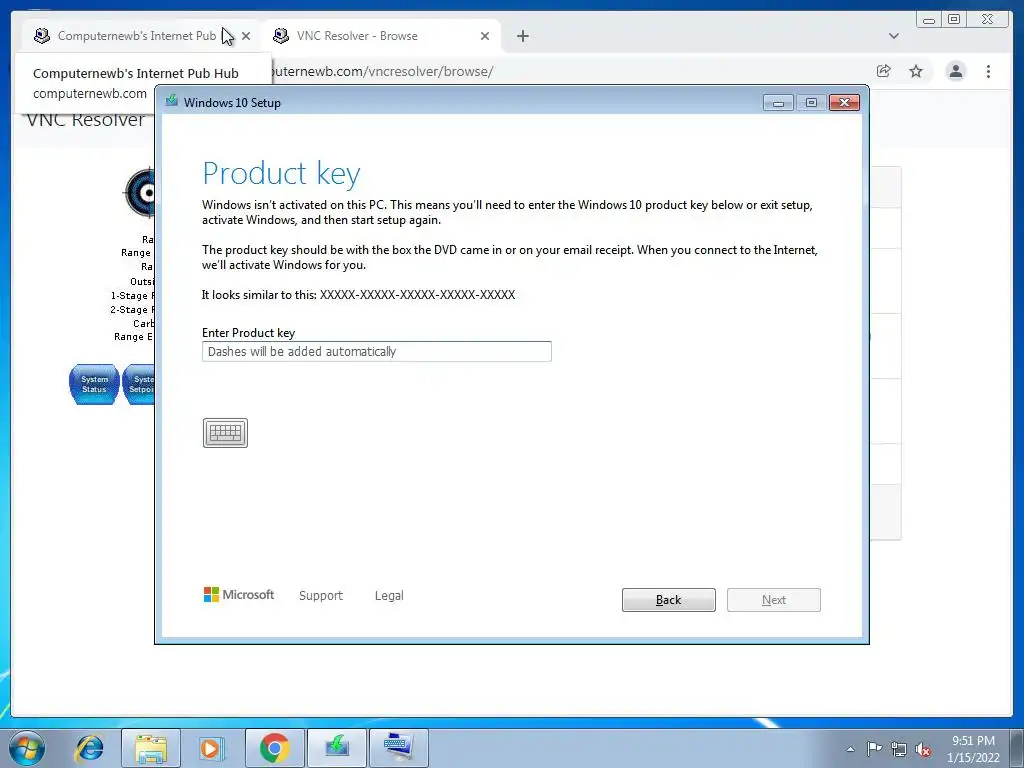
Task: Close the Computernewb's Internet Pub tab
Action: coord(246,36)
